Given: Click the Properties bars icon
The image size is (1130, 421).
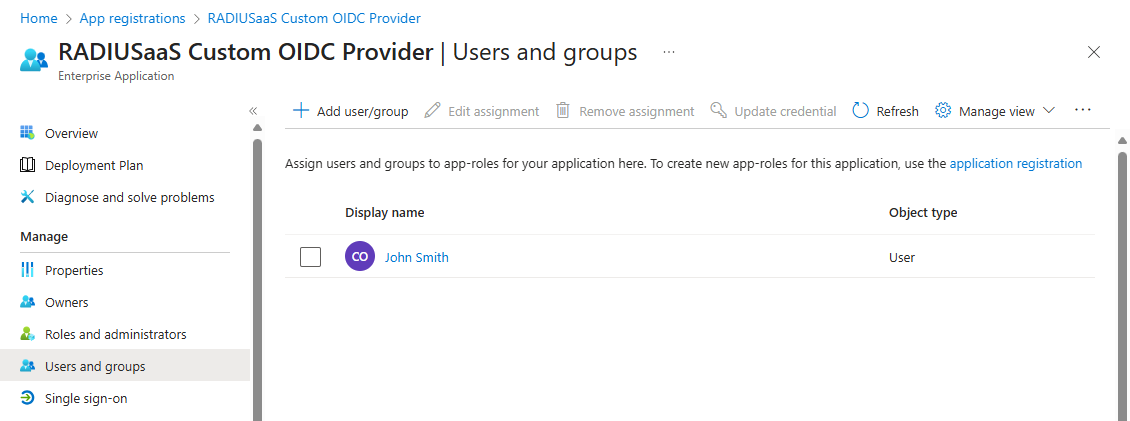Looking at the screenshot, I should click(x=27, y=270).
